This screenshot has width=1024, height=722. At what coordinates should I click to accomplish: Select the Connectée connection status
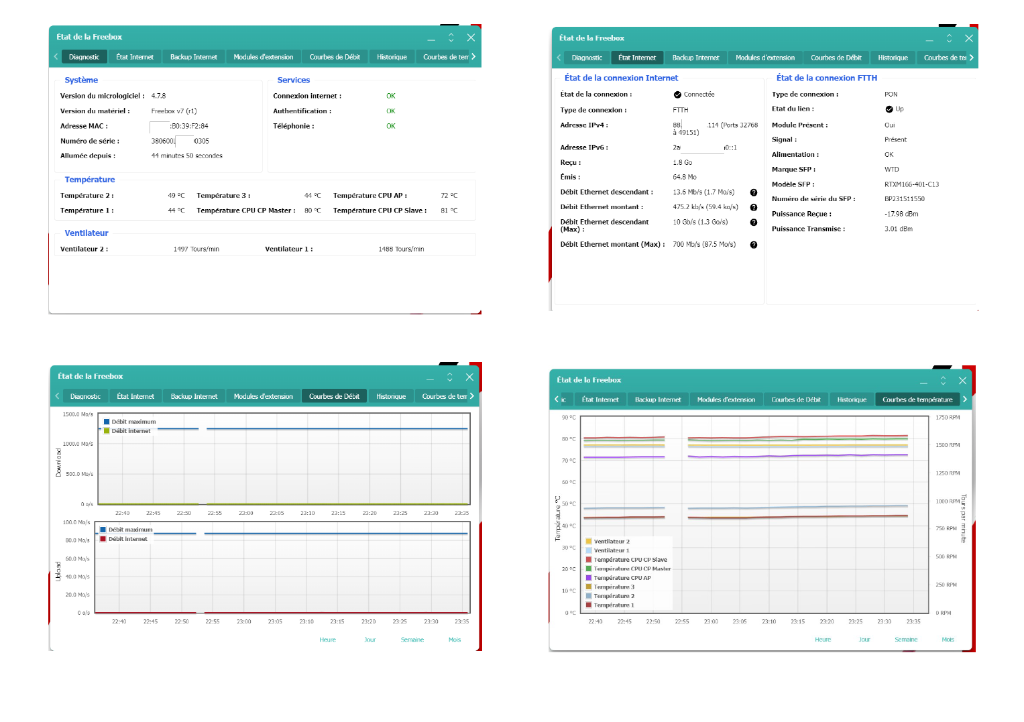coord(694,95)
